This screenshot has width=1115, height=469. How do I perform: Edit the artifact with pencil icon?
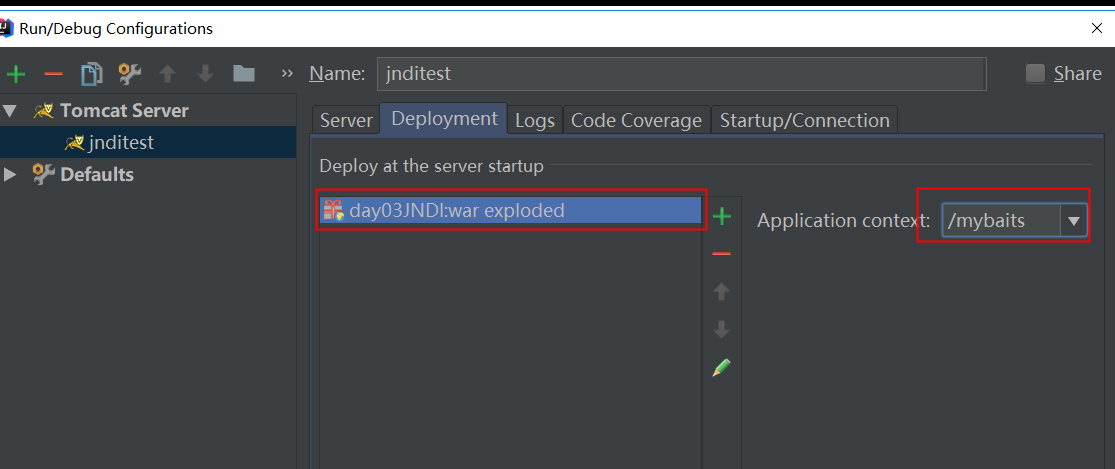(721, 368)
